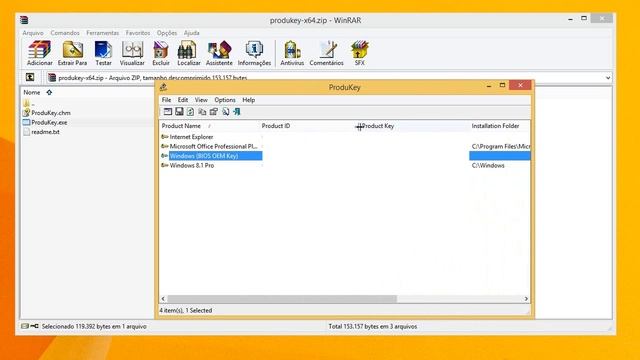Click the Comentários toolbar icon

point(326,53)
